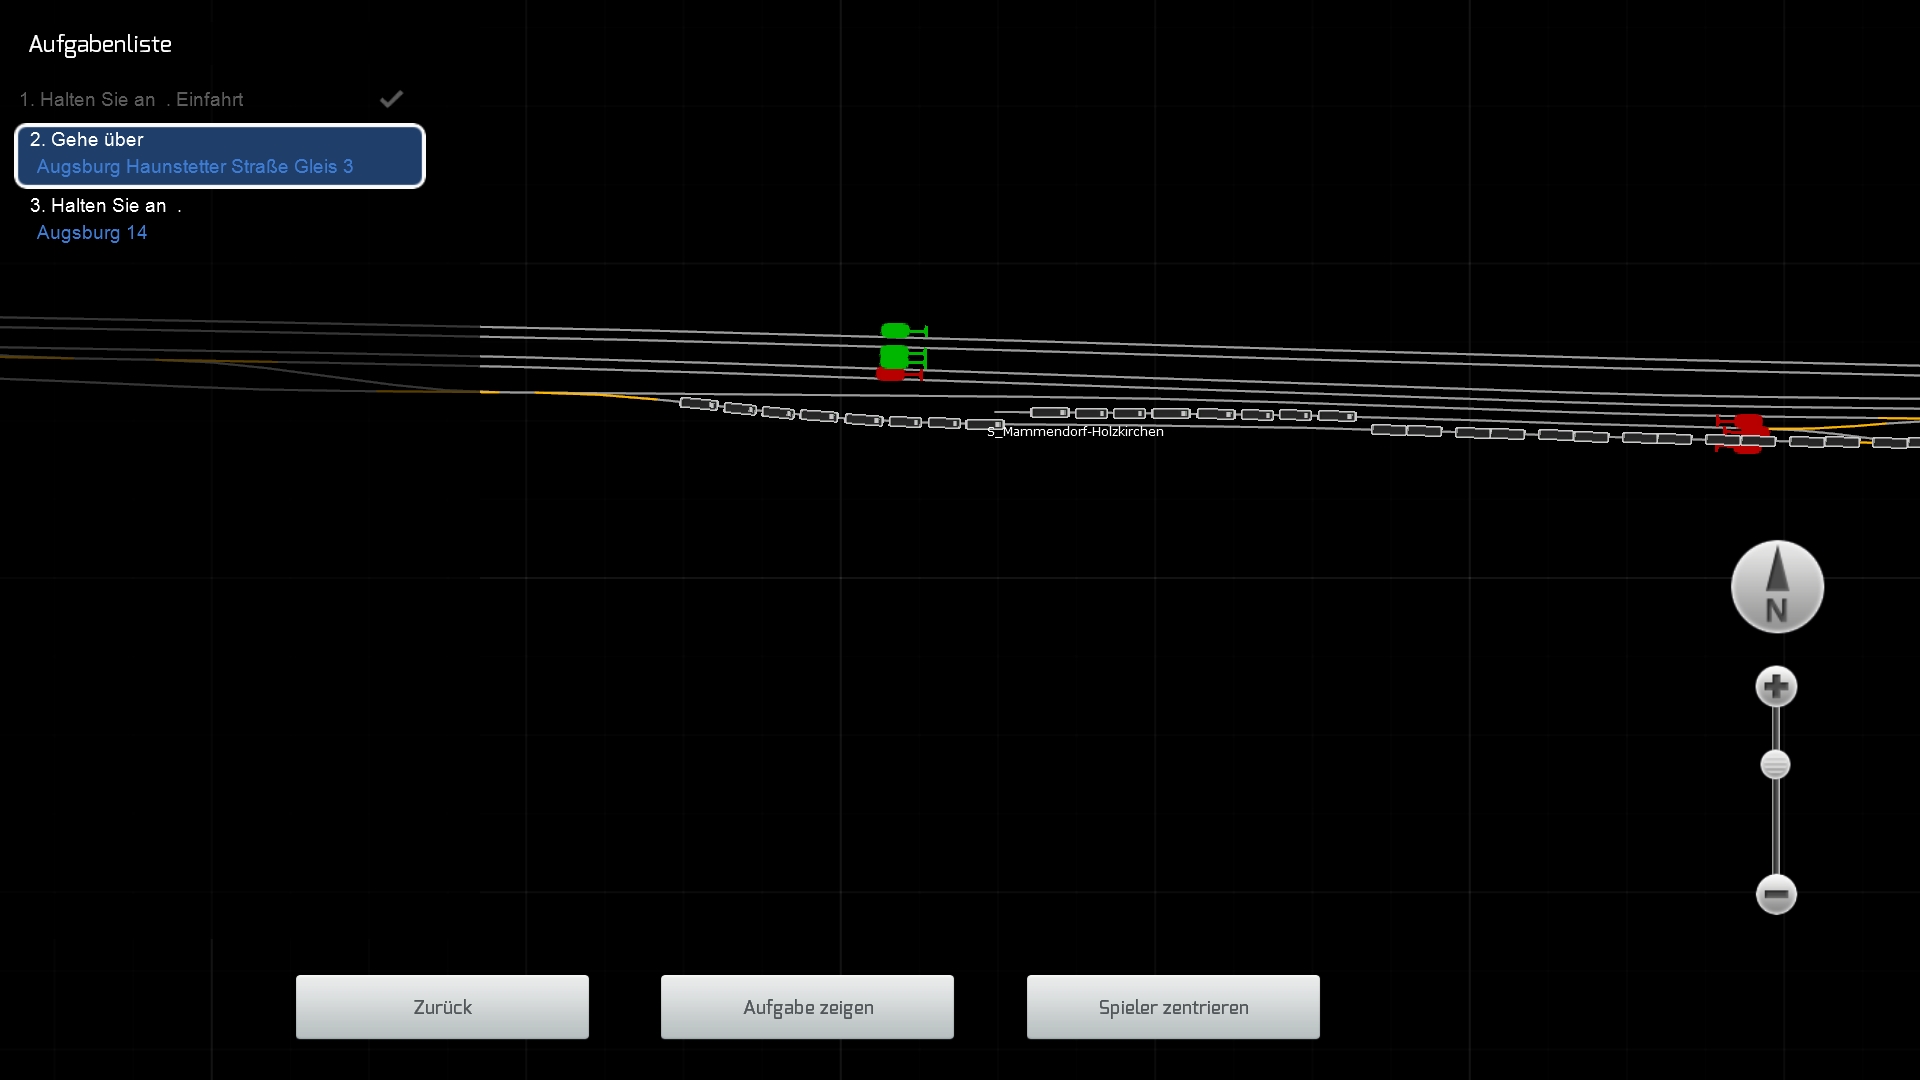1920x1080 pixels.
Task: Click the topmost green signal icon
Action: tap(896, 331)
